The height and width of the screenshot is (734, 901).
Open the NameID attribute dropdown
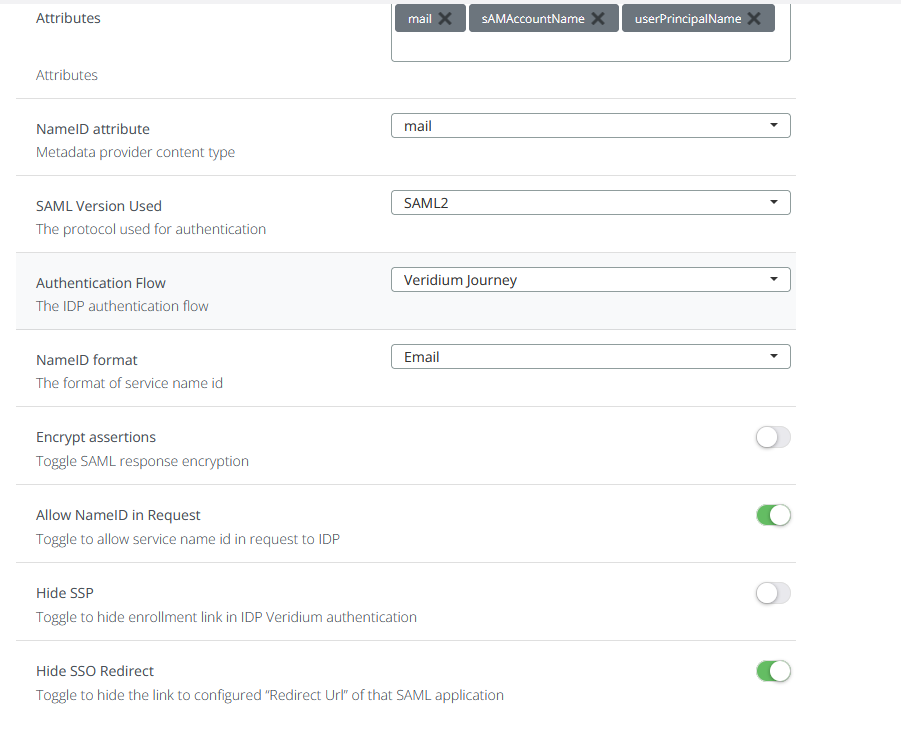(x=590, y=126)
